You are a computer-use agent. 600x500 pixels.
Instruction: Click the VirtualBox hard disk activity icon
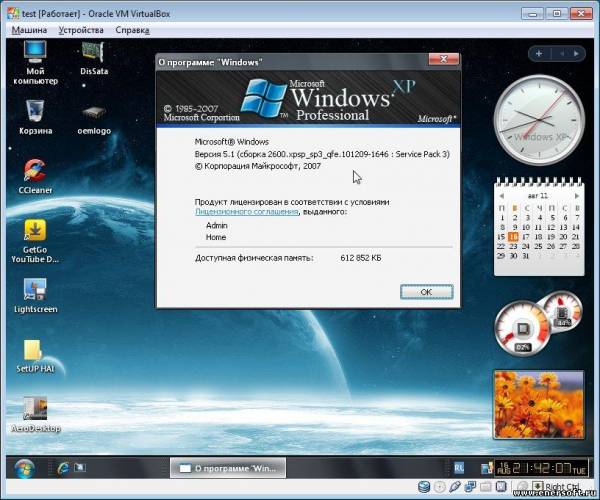click(424, 487)
